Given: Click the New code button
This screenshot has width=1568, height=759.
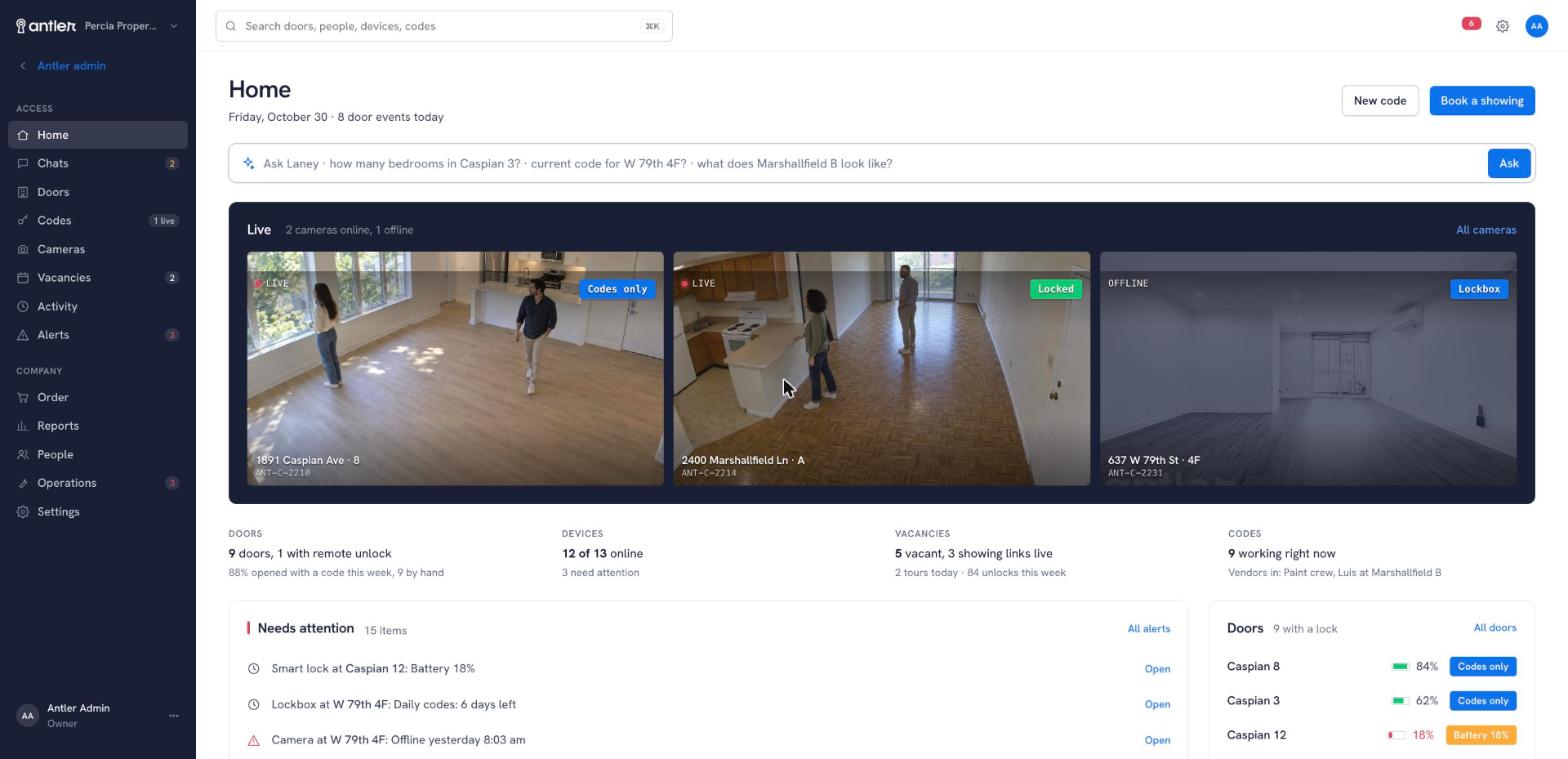Looking at the screenshot, I should coord(1379,101).
